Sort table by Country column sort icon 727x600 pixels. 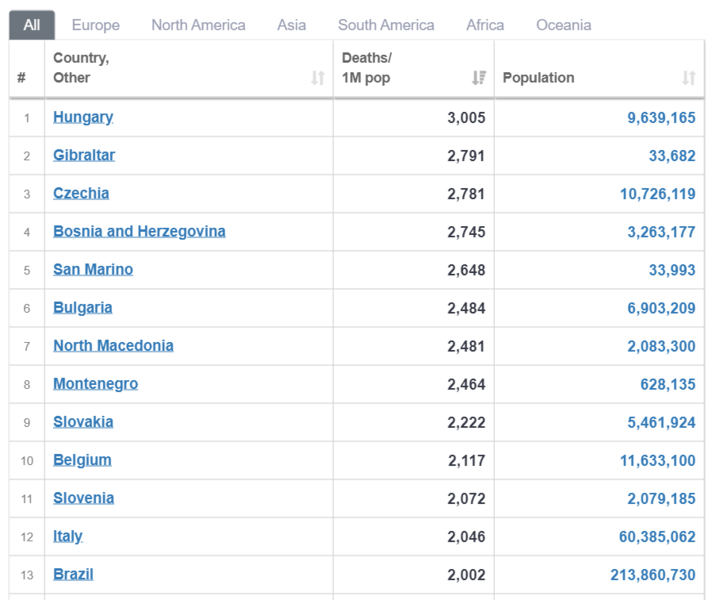(x=318, y=78)
